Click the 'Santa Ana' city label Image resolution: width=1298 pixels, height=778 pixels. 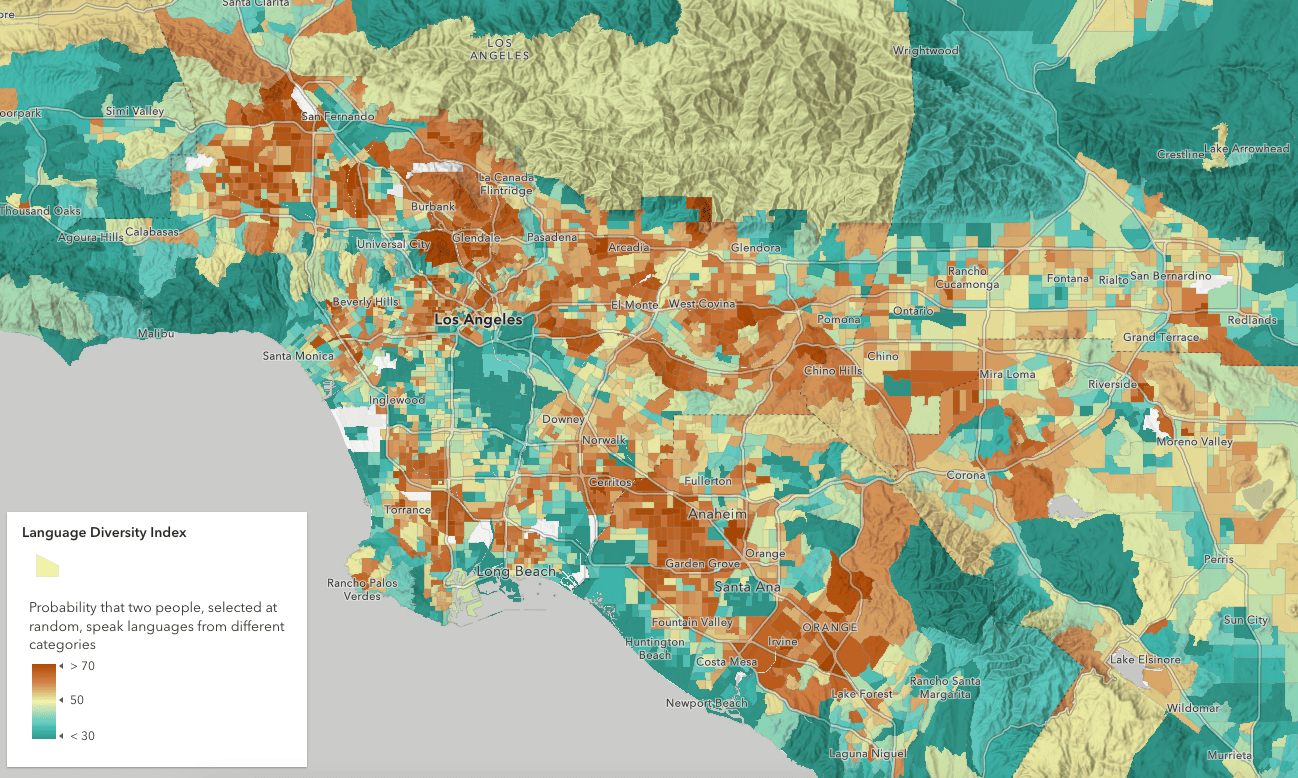point(747,587)
